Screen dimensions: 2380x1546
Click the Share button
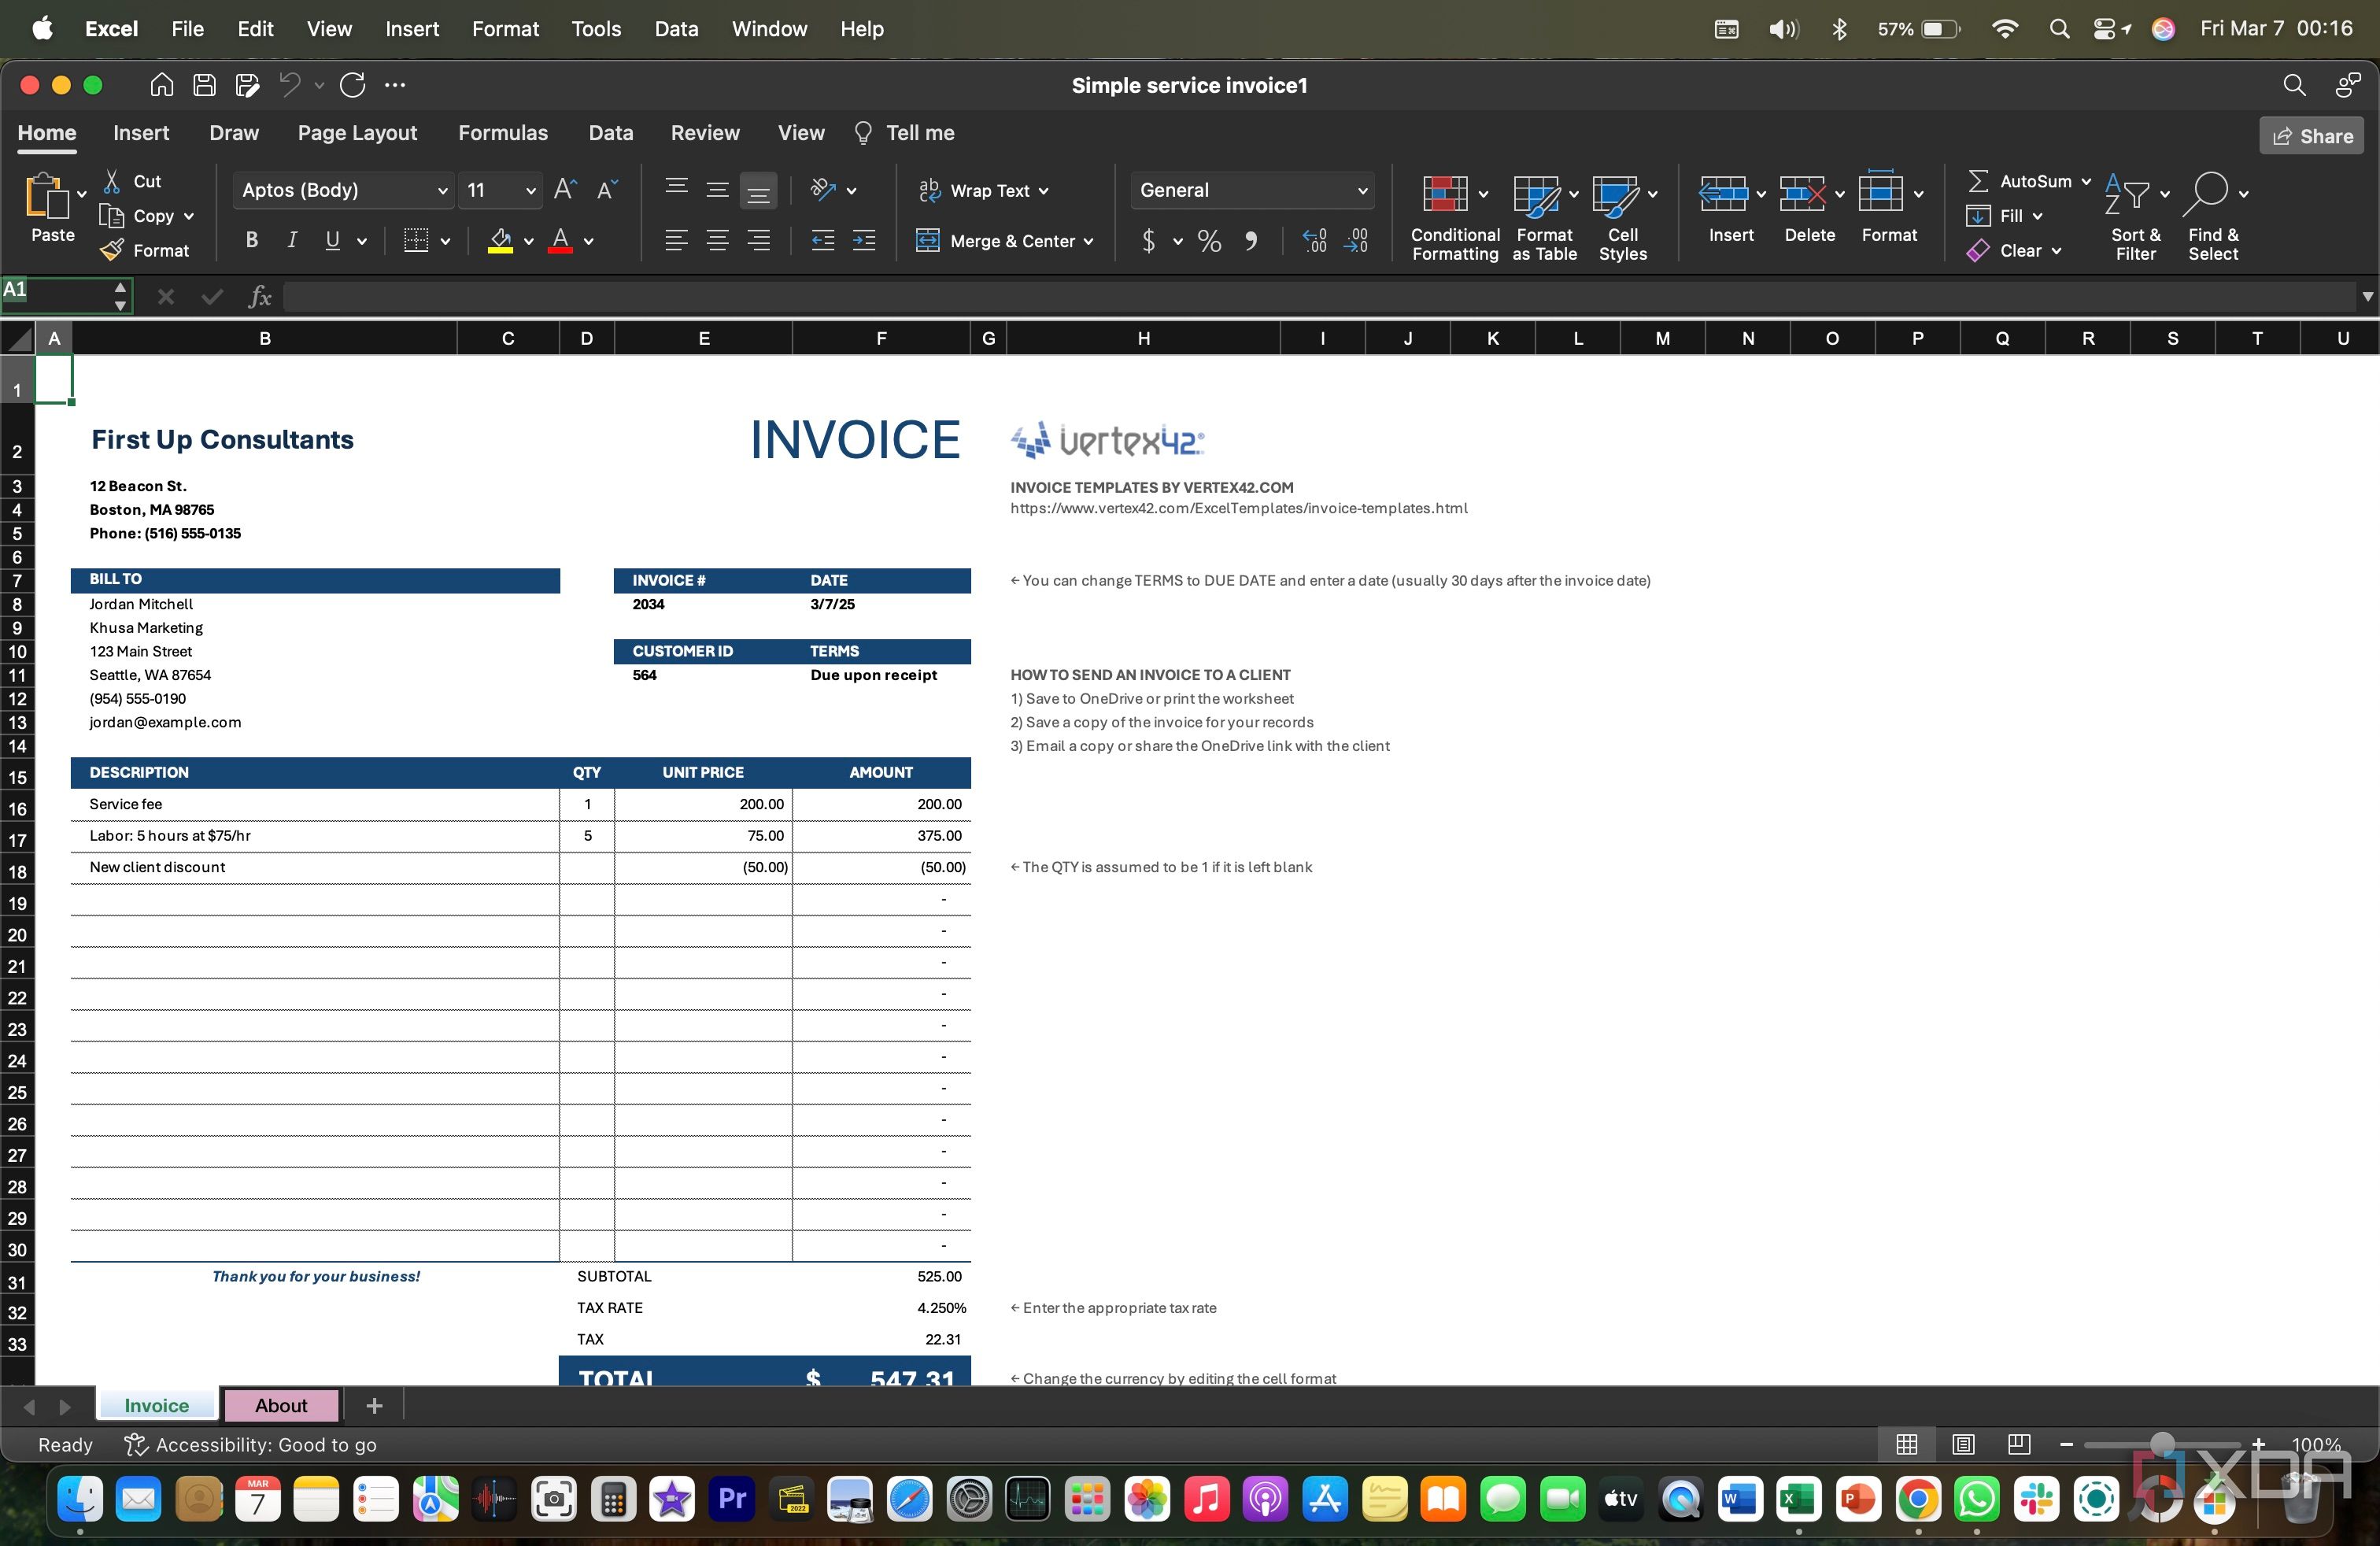pyautogui.click(x=2311, y=136)
